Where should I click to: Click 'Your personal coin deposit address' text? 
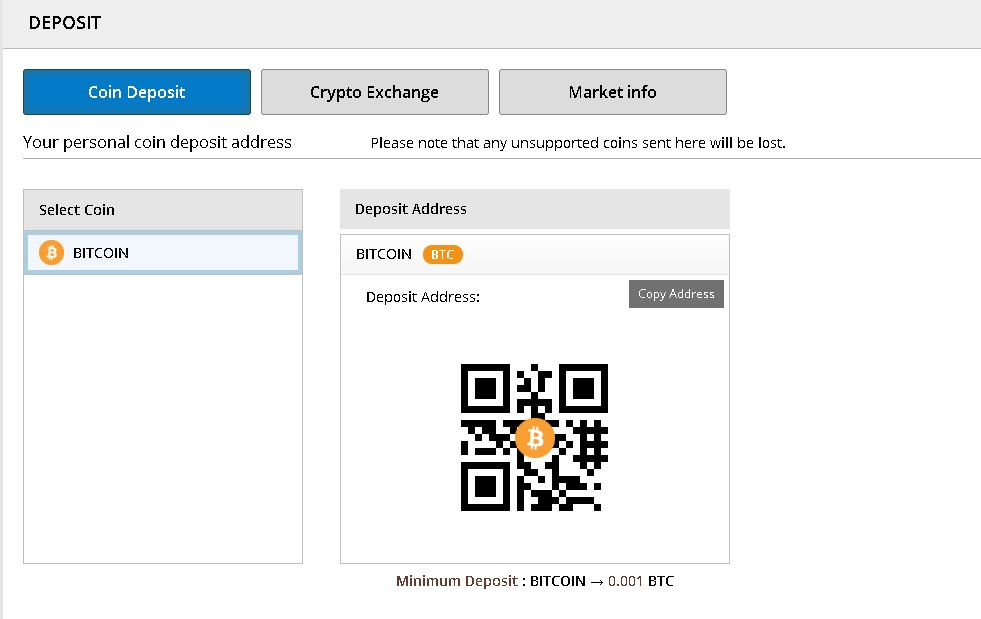point(157,143)
